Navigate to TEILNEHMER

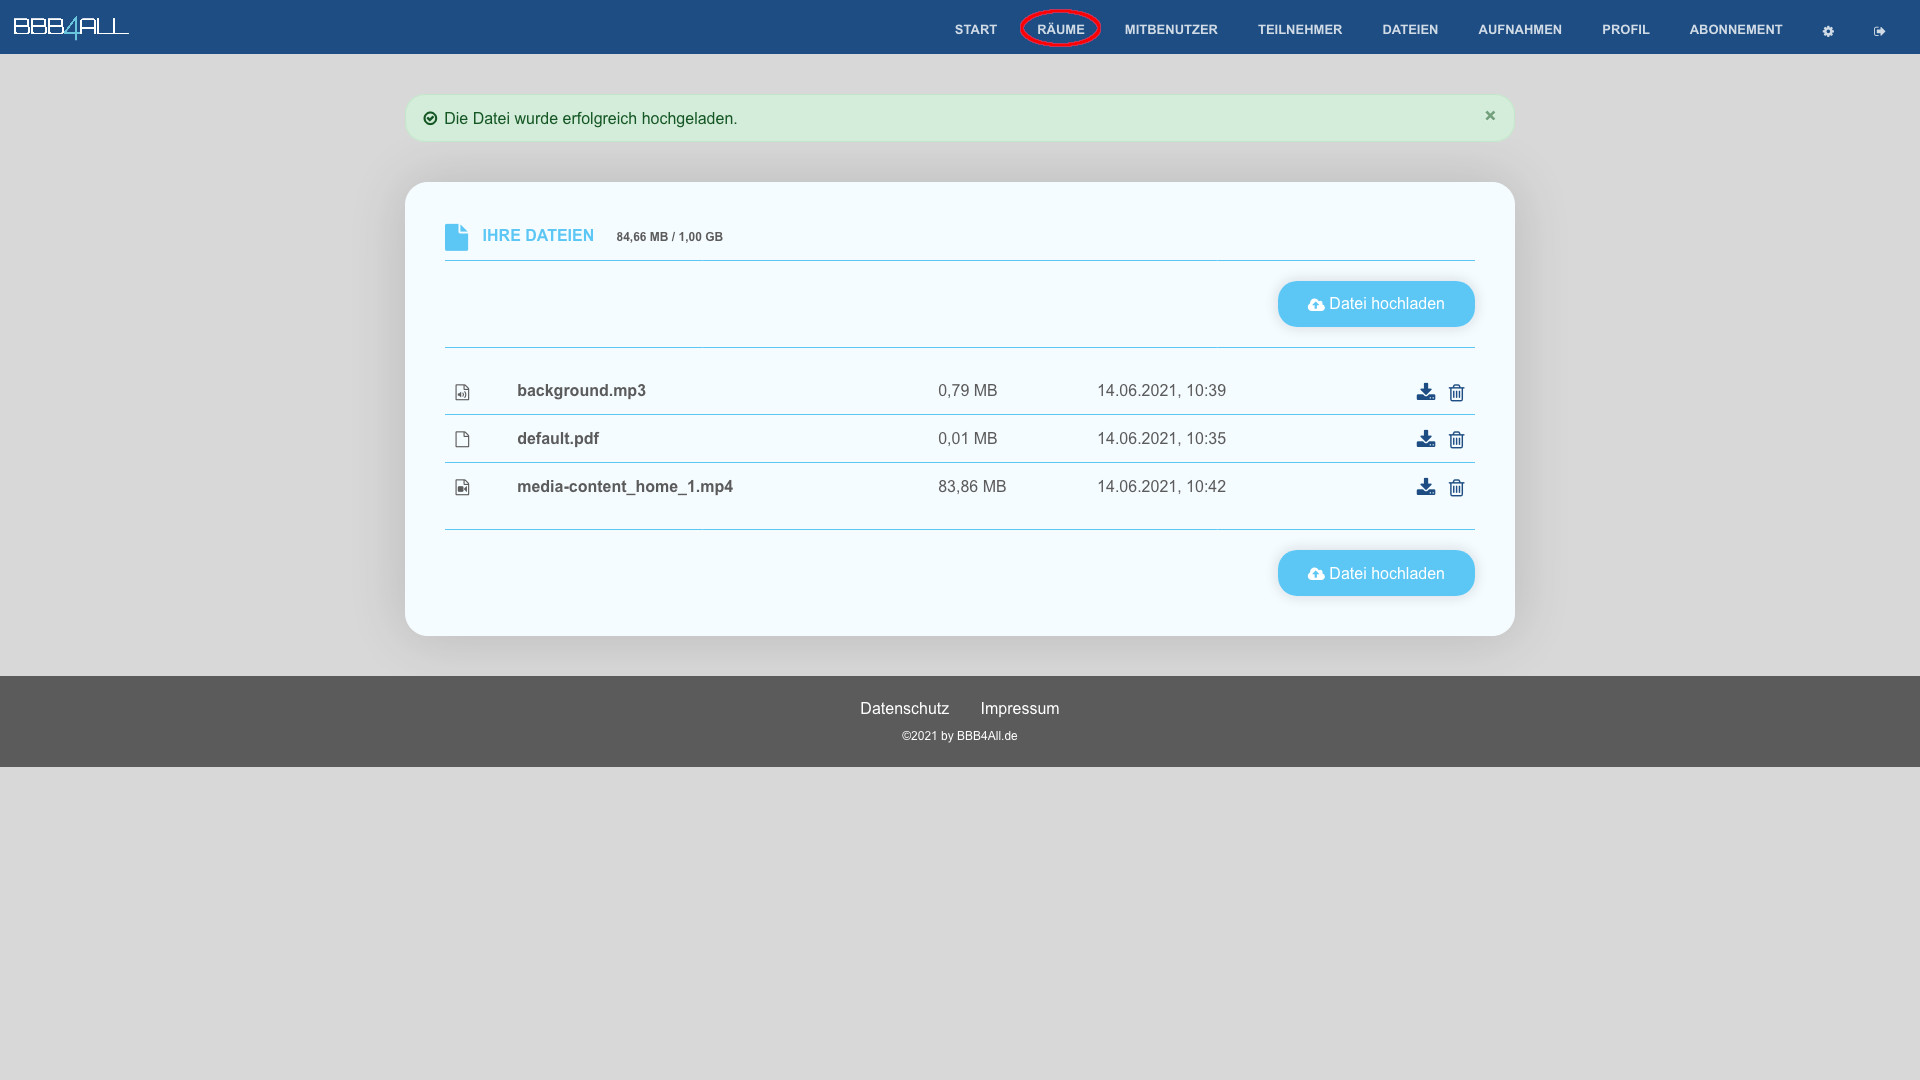(x=1300, y=30)
